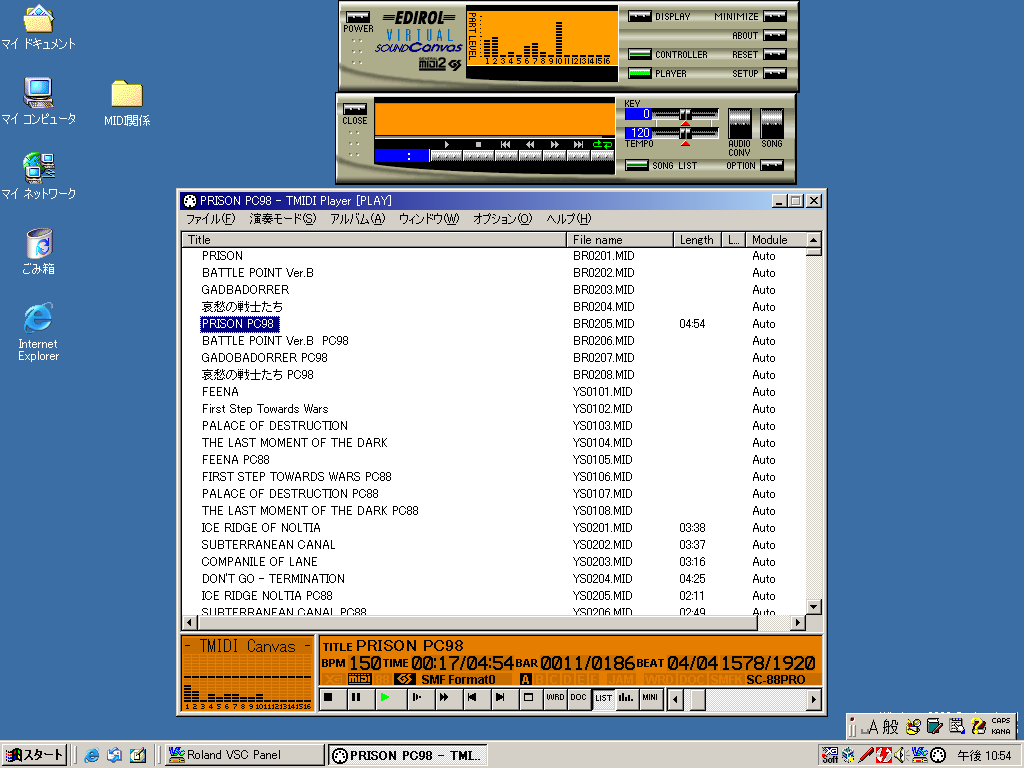Click the ABOUT button on Sound Canvas
The width and height of the screenshot is (1024, 768).
pyautogui.click(x=775, y=35)
